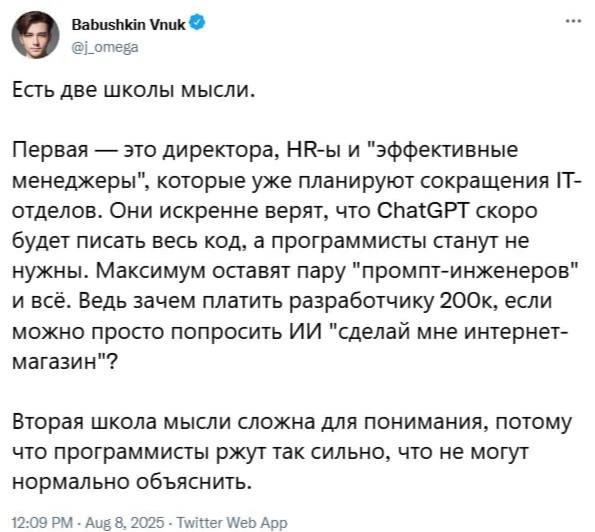Click the phrase "Вторая школа мысли"
Viewport: 595px width, 532px height.
coord(122,422)
